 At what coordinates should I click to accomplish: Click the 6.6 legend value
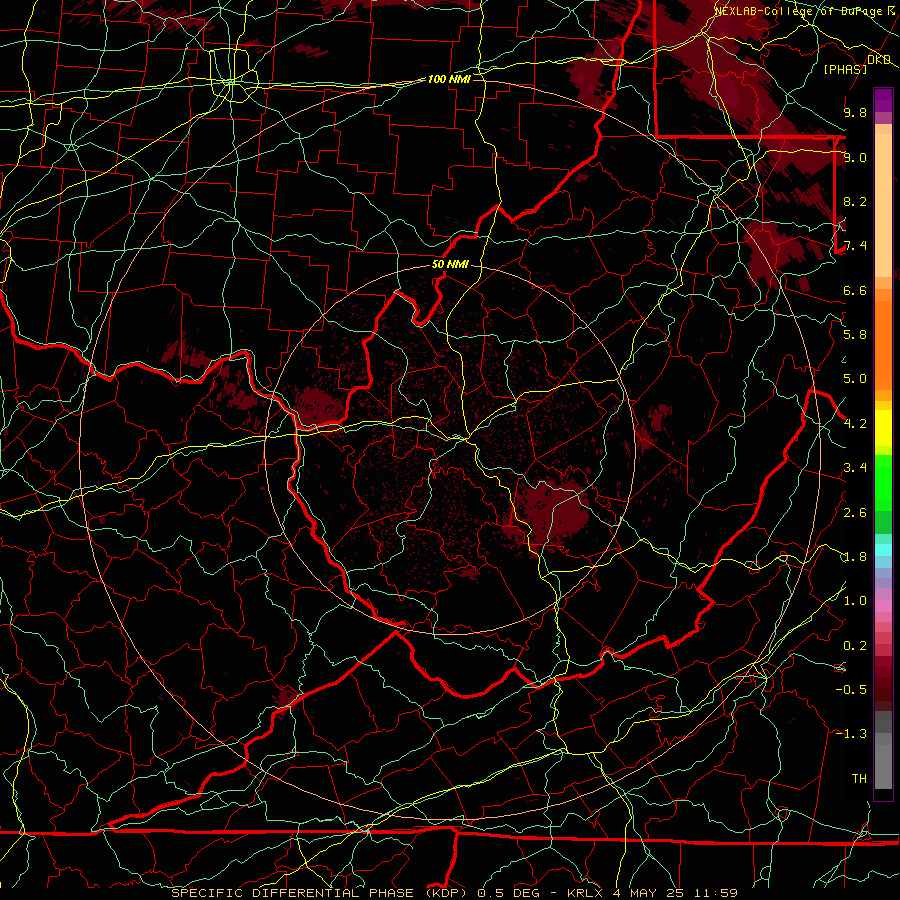tap(855, 290)
